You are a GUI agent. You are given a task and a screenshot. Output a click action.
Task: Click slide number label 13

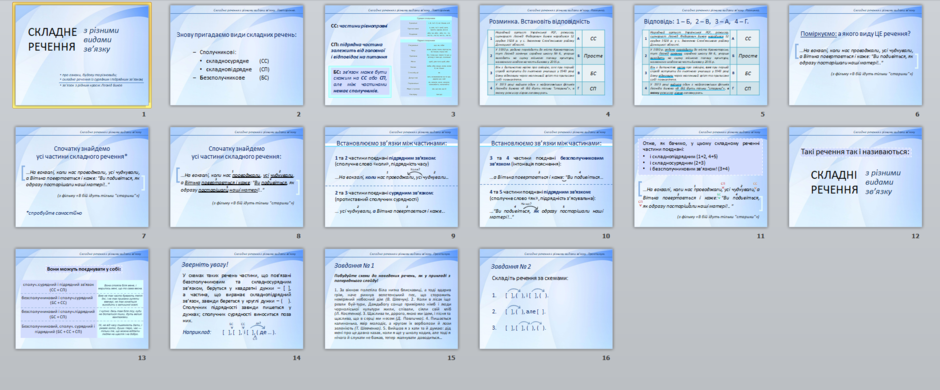143,358
